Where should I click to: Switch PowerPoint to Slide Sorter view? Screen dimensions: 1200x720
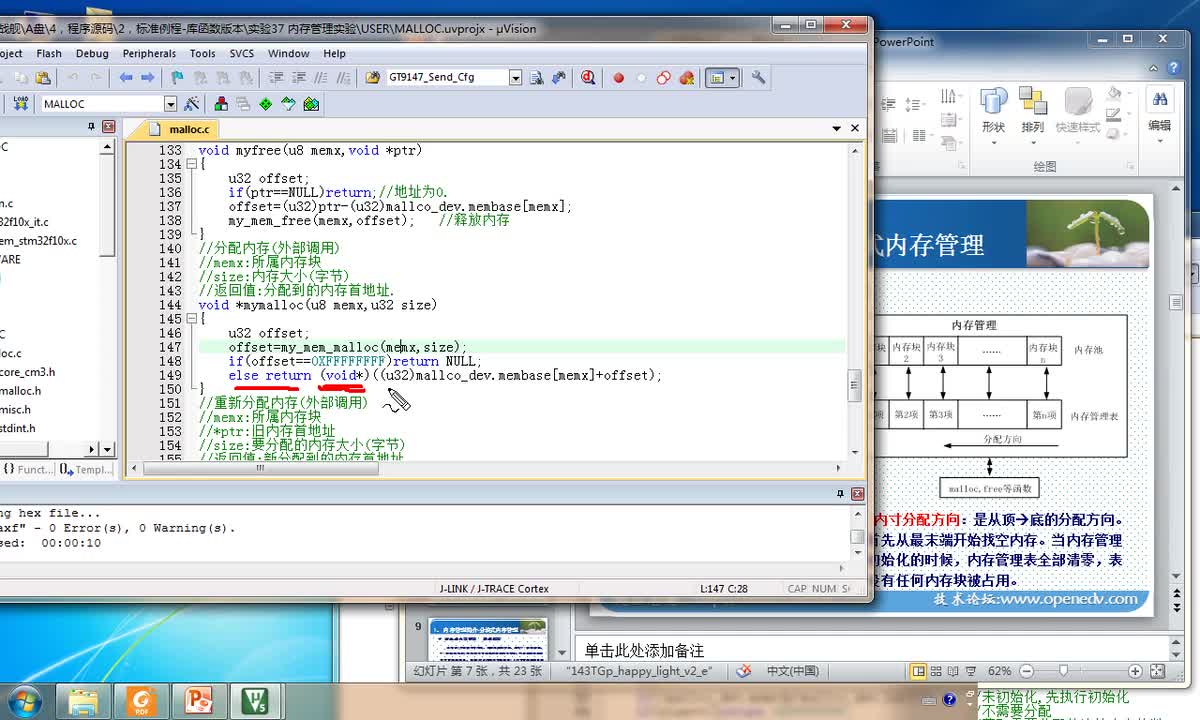[936, 671]
